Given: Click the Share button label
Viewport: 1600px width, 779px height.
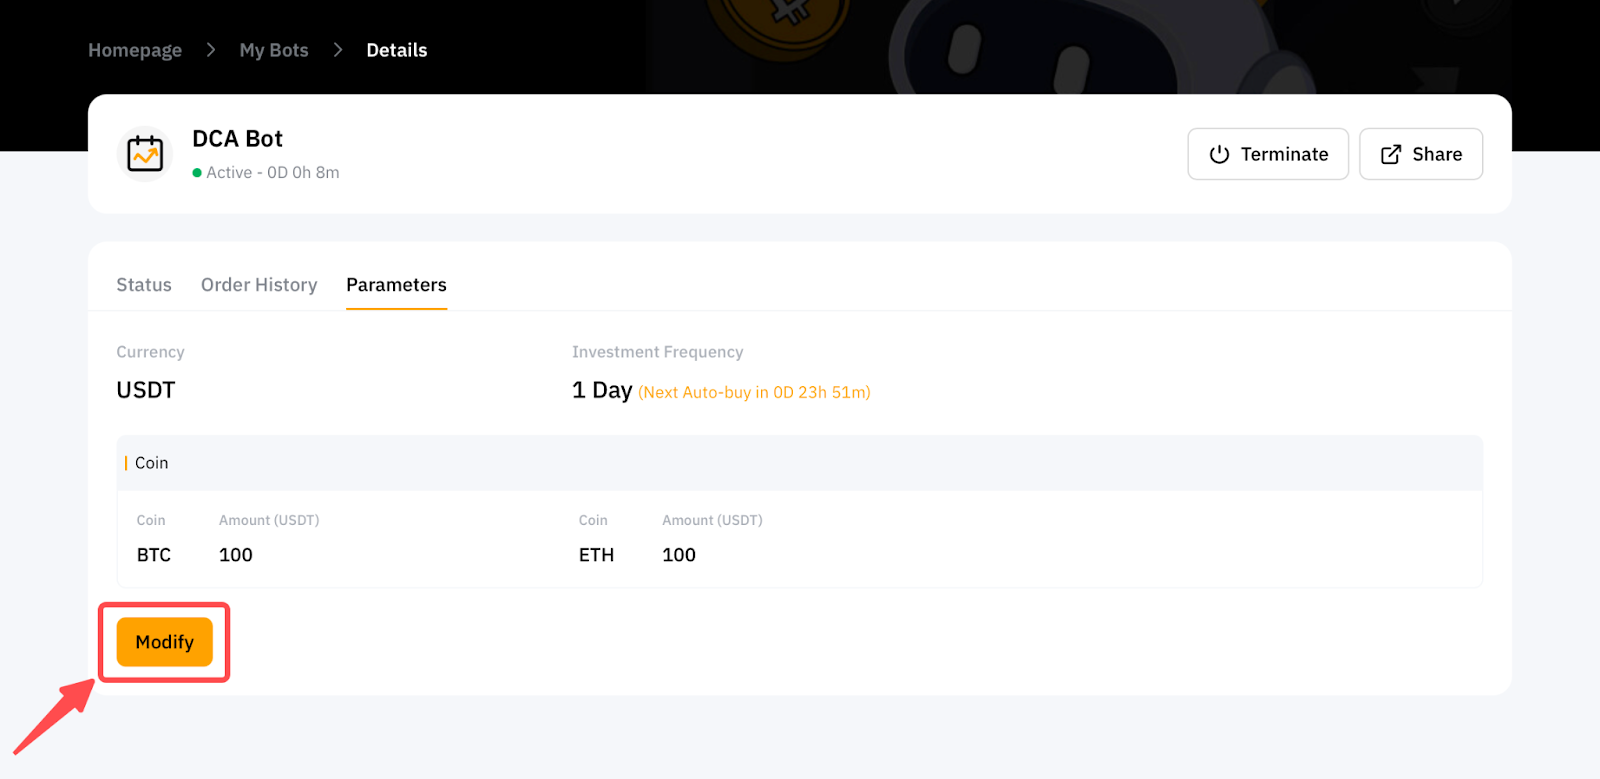Looking at the screenshot, I should click(x=1437, y=154).
